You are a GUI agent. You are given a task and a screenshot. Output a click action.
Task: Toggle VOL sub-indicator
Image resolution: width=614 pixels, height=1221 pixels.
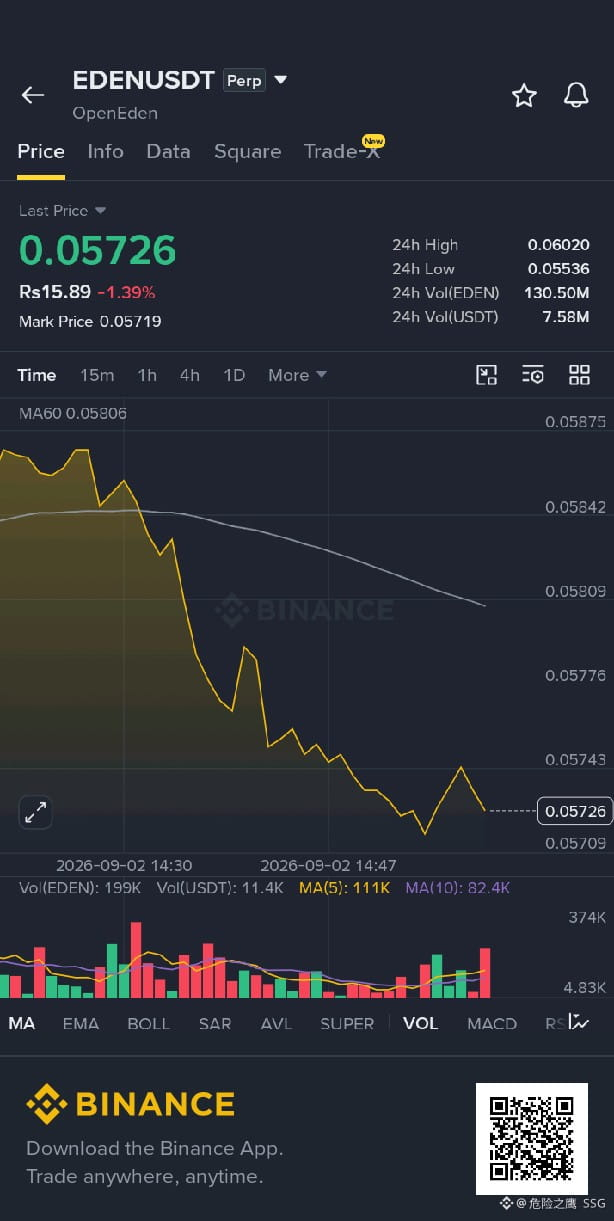pyautogui.click(x=420, y=1023)
